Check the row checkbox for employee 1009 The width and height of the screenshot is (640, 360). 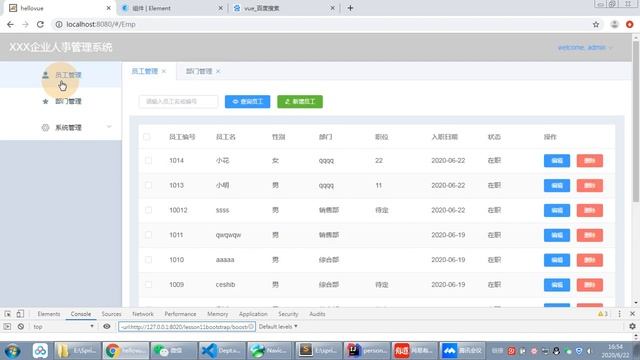[149, 284]
